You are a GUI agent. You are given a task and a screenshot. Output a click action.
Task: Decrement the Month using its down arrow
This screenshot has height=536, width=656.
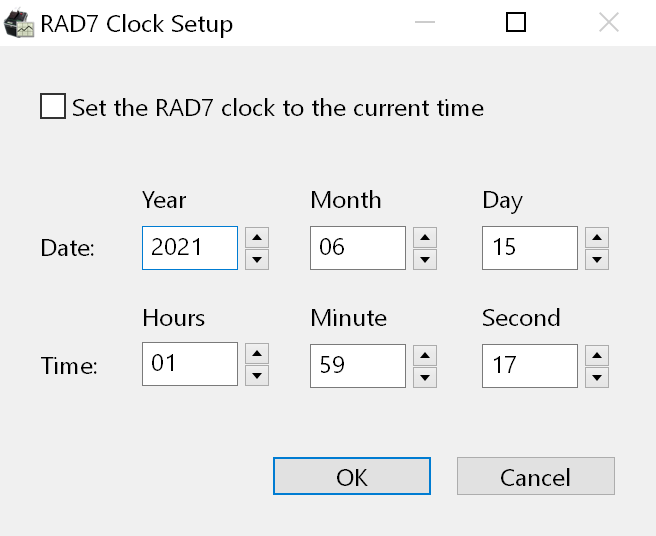coord(425,259)
